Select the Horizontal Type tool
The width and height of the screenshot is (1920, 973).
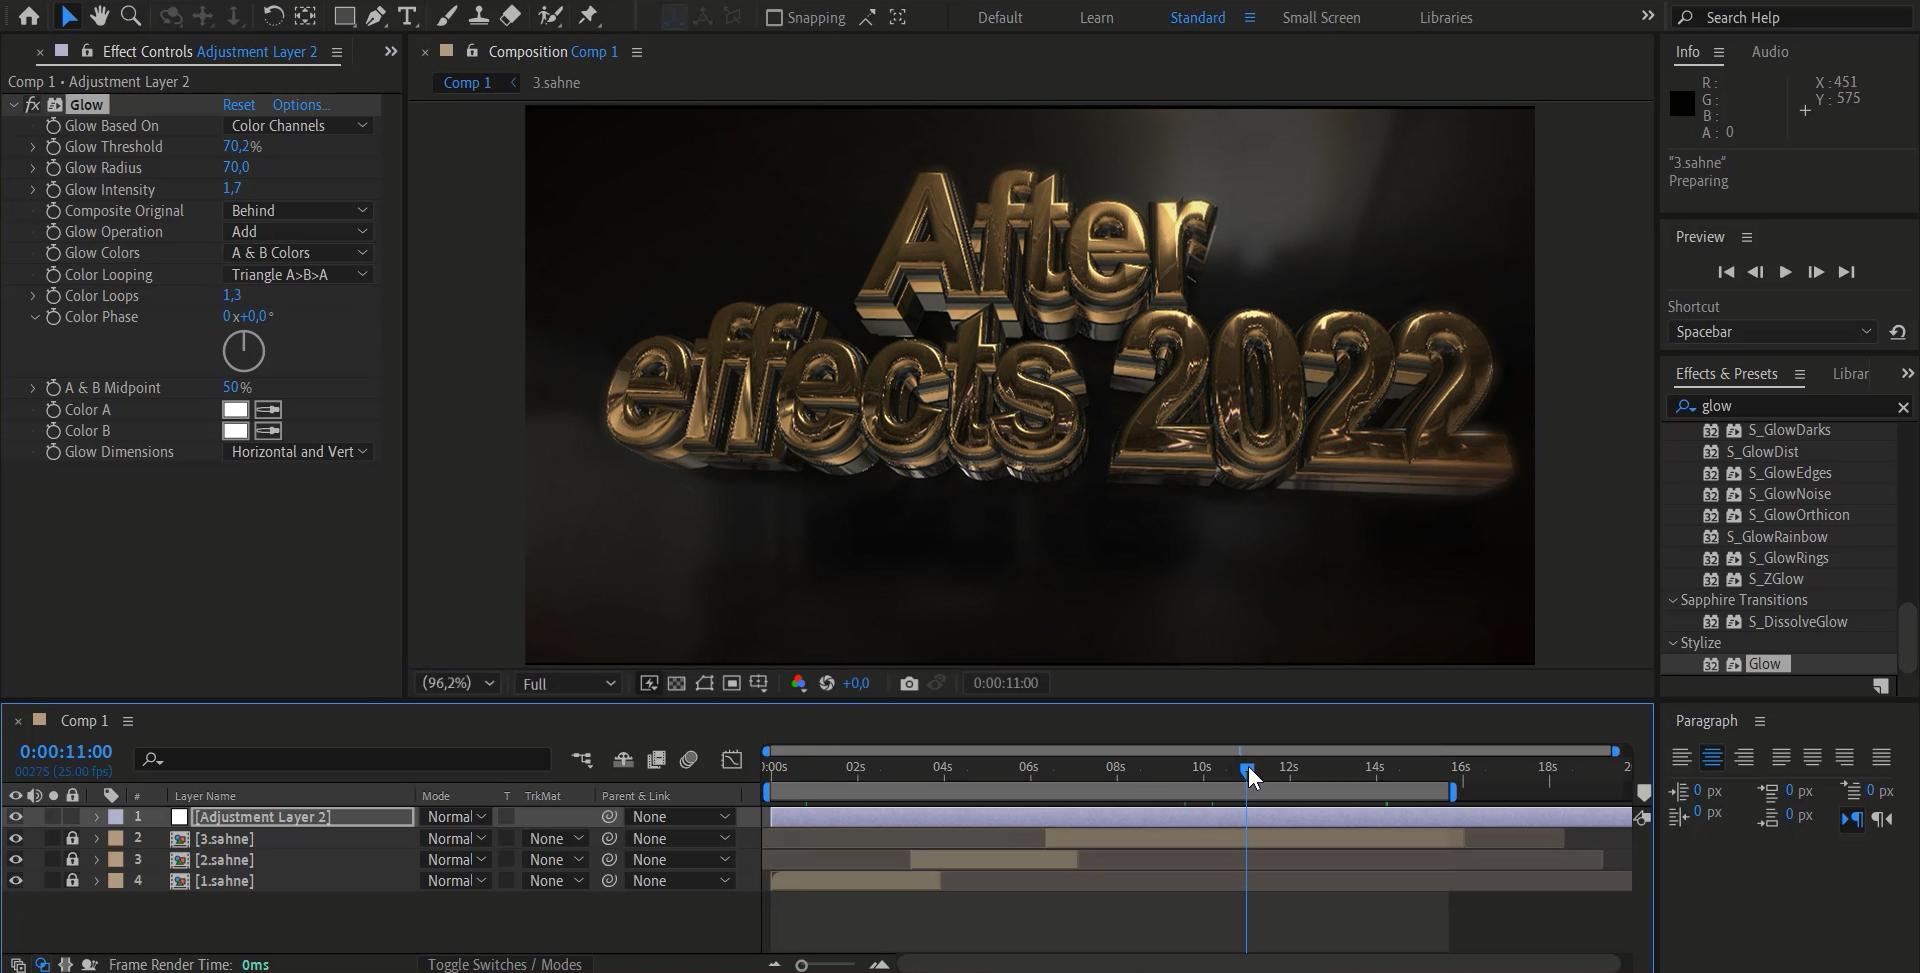pyautogui.click(x=406, y=16)
